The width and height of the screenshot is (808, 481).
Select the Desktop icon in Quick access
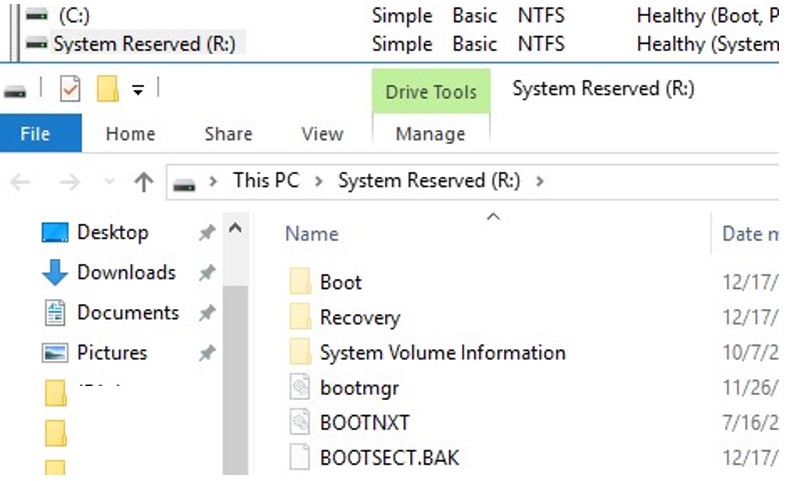pos(55,233)
